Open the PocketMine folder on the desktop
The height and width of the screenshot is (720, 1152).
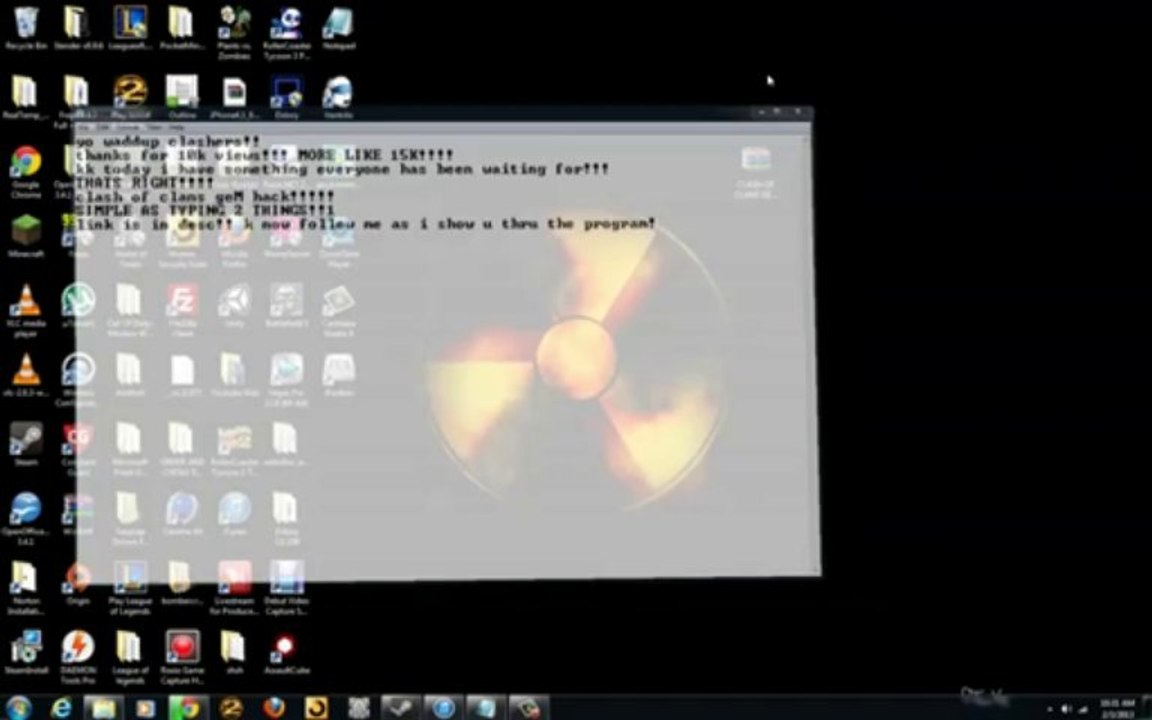181,28
